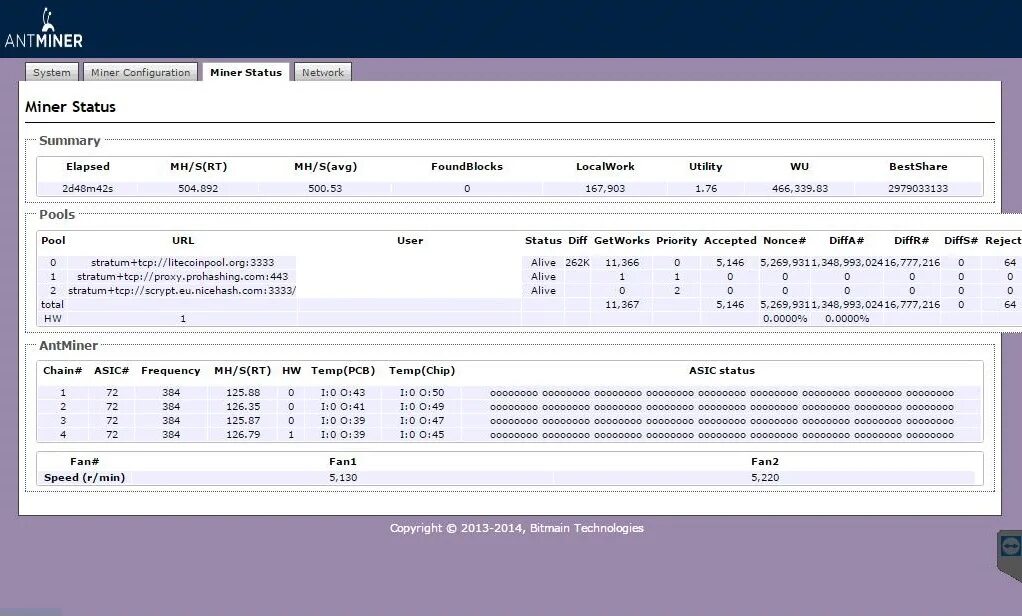Click chain 3 chip temp I:0 O:47

[422, 421]
